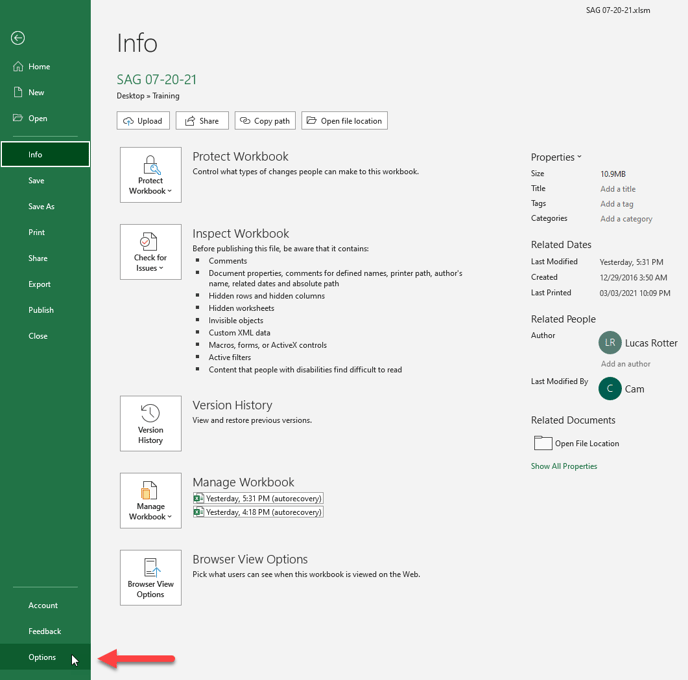Click the Add a title field
This screenshot has width=688, height=680.
click(x=617, y=189)
